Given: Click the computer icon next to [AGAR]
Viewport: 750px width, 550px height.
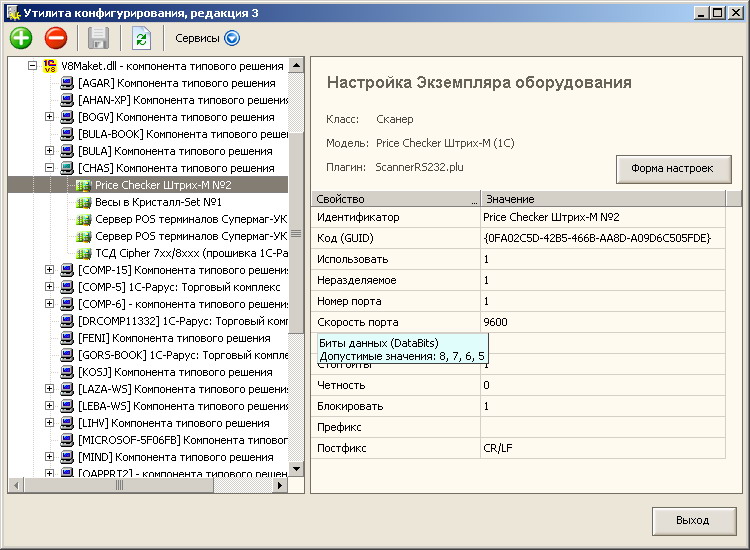Looking at the screenshot, I should (x=67, y=84).
